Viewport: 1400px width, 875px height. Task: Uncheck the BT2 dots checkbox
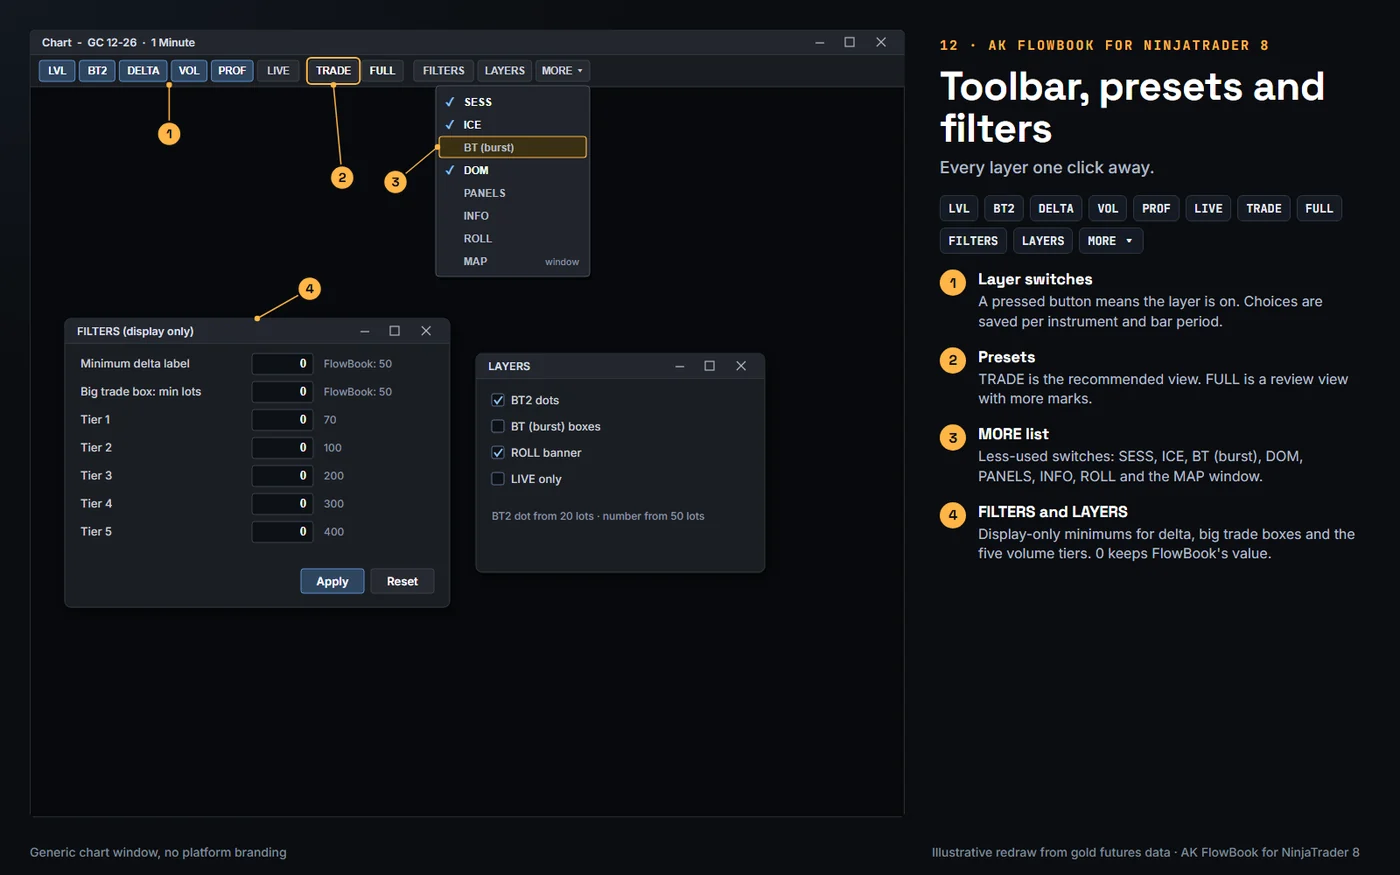pos(498,400)
